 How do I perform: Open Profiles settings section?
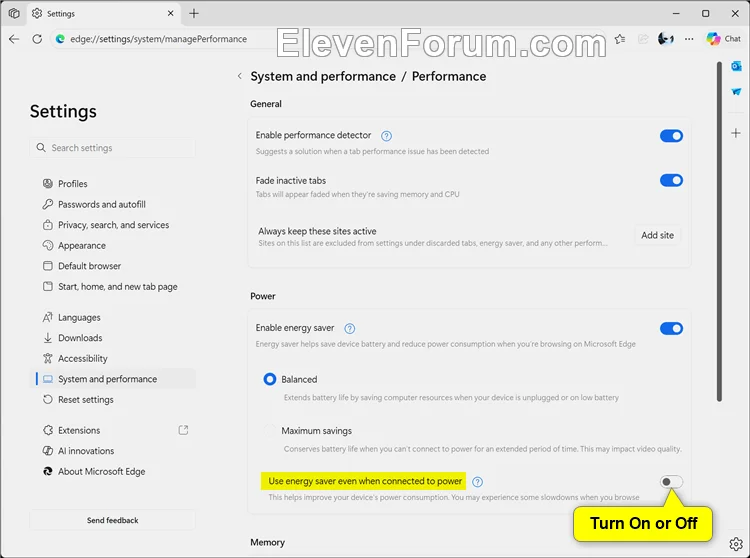(113, 184)
